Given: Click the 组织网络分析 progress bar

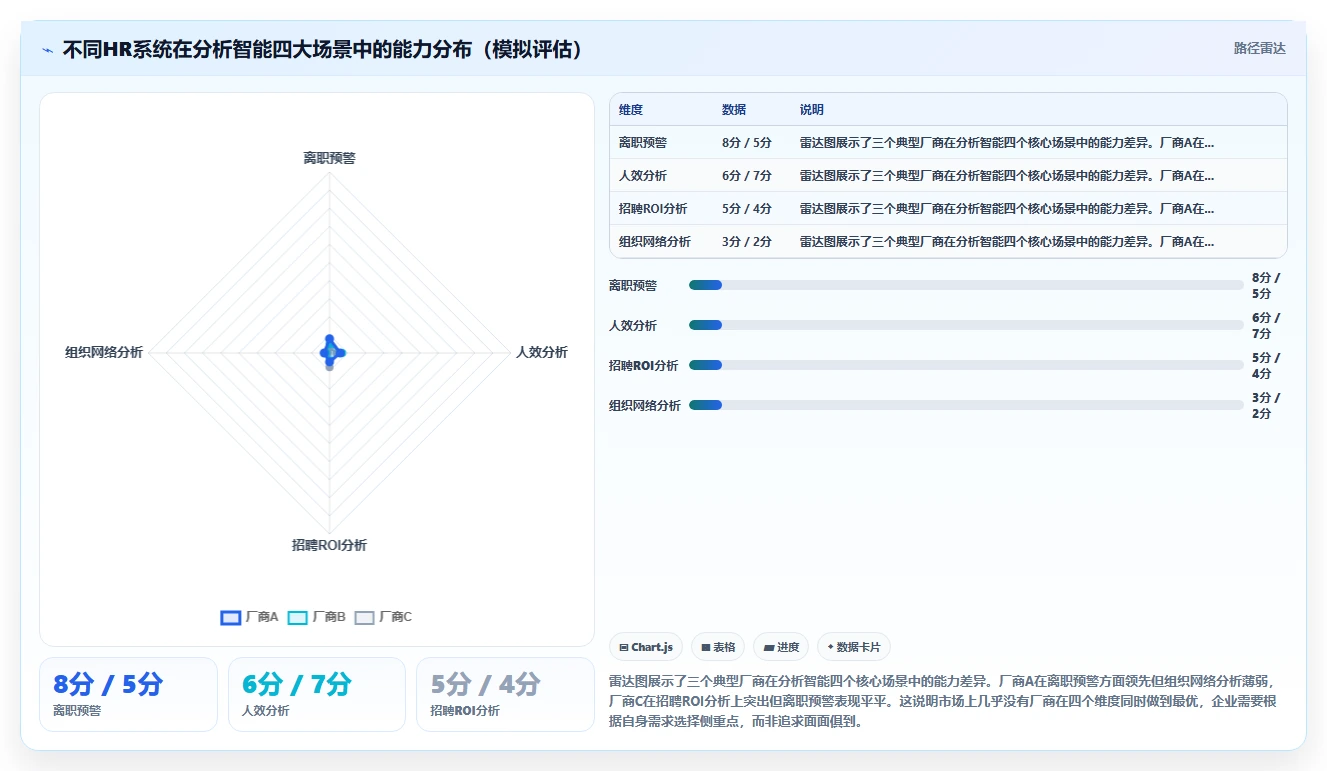Looking at the screenshot, I should click(966, 405).
